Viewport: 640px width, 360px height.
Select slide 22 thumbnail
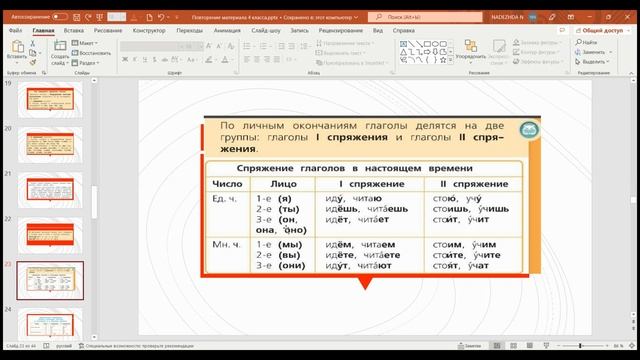[50, 235]
